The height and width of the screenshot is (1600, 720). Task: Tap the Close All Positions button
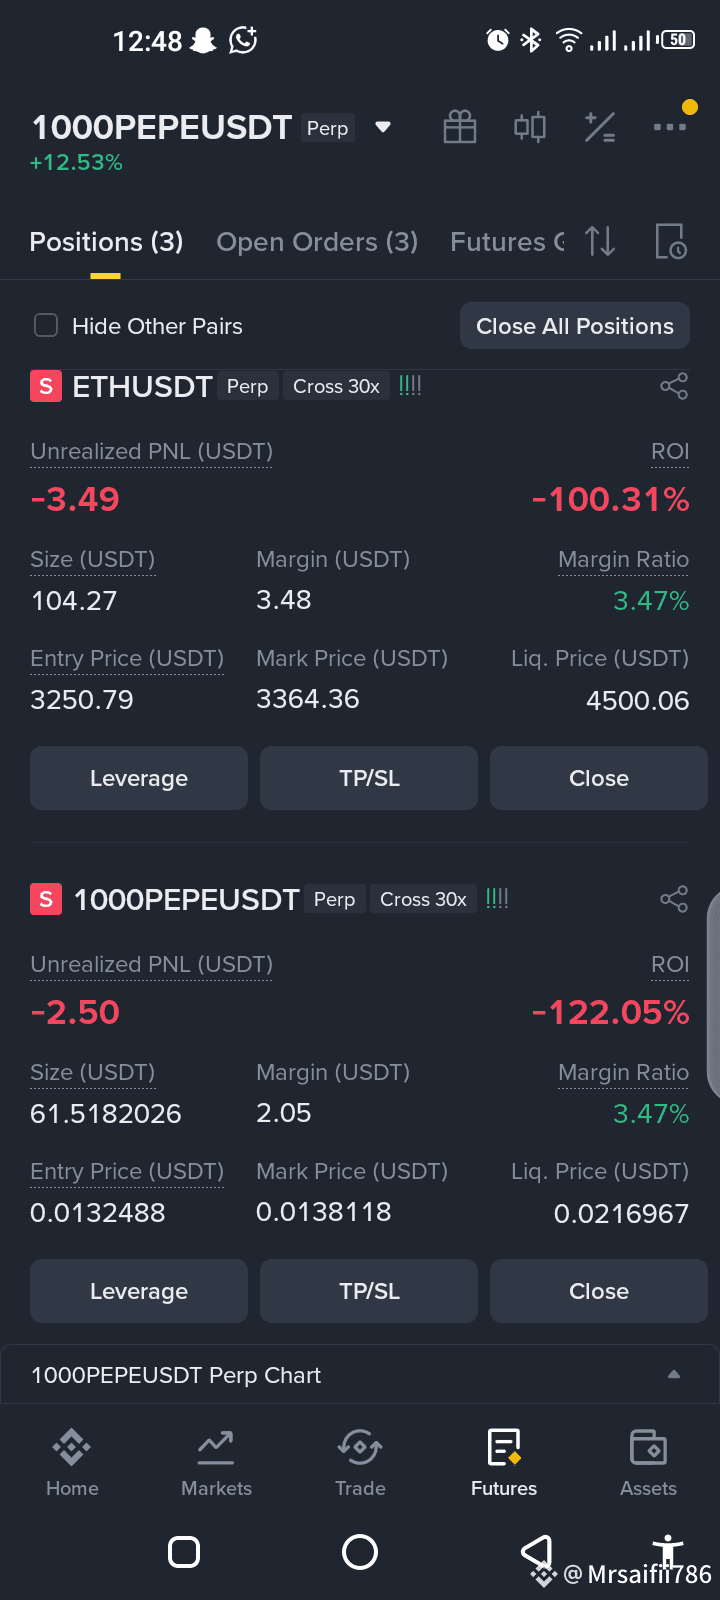click(575, 326)
